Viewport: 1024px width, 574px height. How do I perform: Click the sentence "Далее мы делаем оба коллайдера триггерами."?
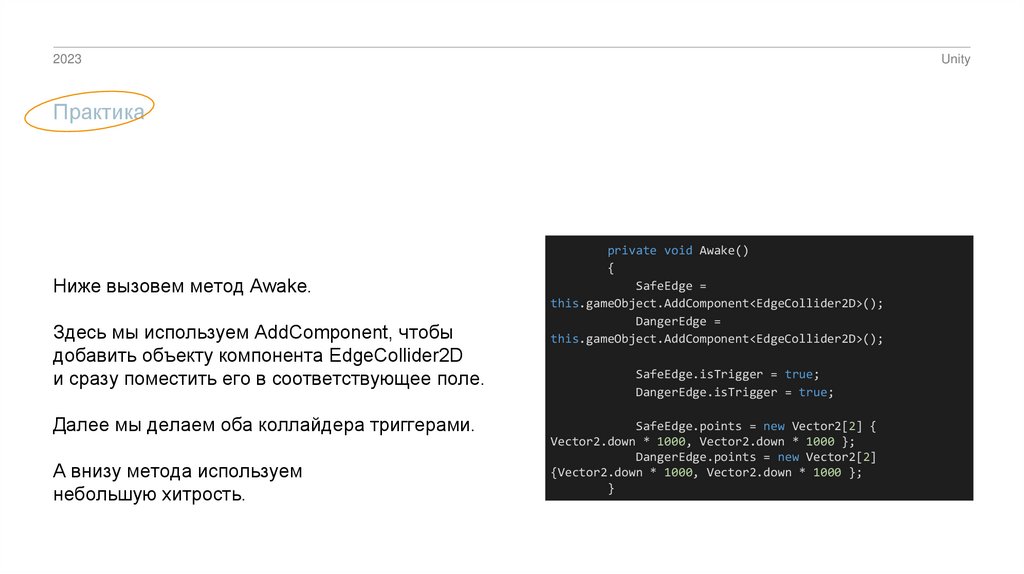click(x=263, y=425)
